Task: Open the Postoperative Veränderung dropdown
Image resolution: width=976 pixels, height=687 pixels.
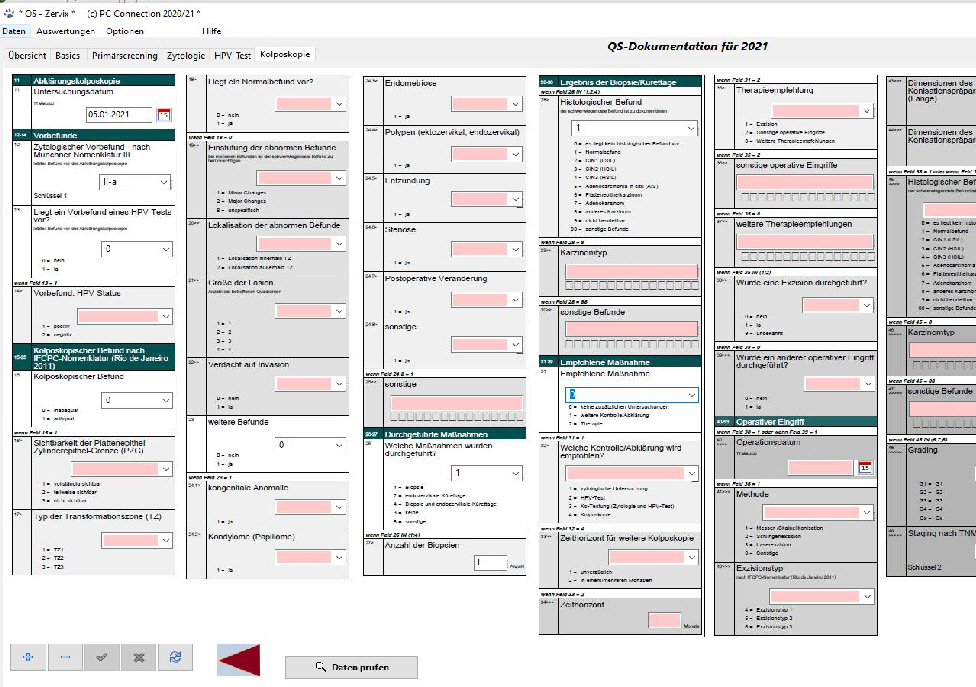Action: [486, 299]
